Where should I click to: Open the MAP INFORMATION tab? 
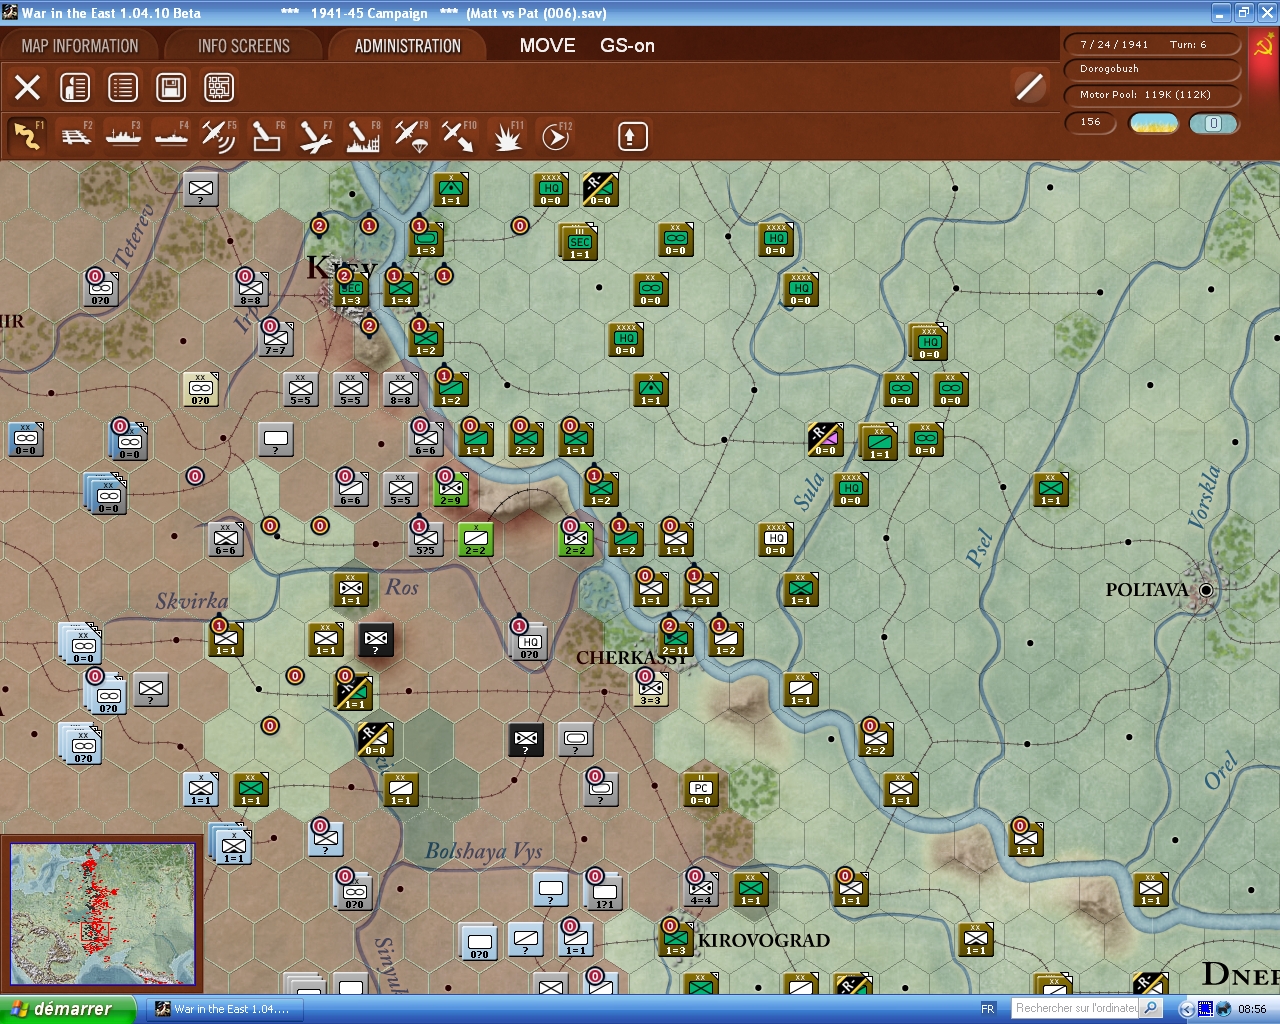[80, 46]
